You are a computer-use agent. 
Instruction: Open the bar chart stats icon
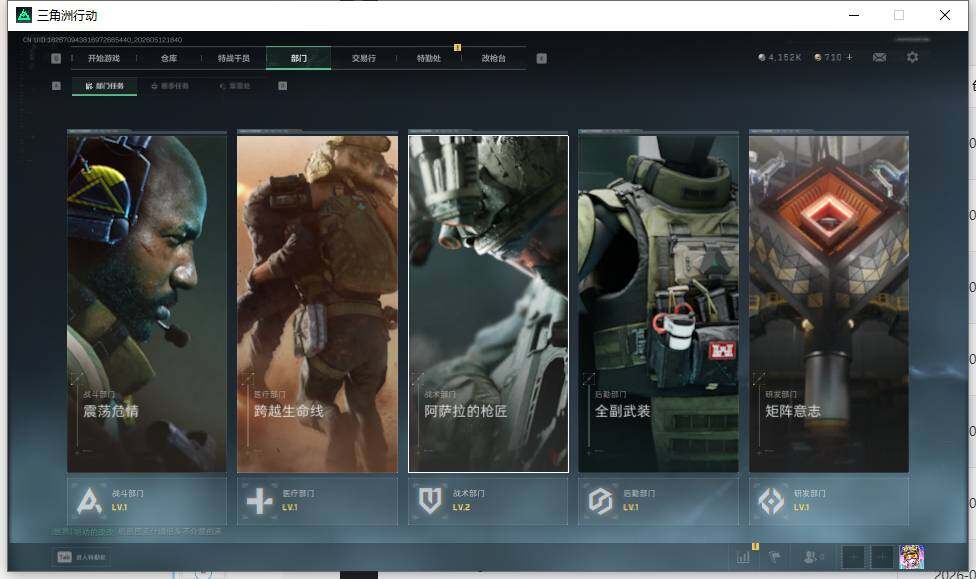coord(743,557)
